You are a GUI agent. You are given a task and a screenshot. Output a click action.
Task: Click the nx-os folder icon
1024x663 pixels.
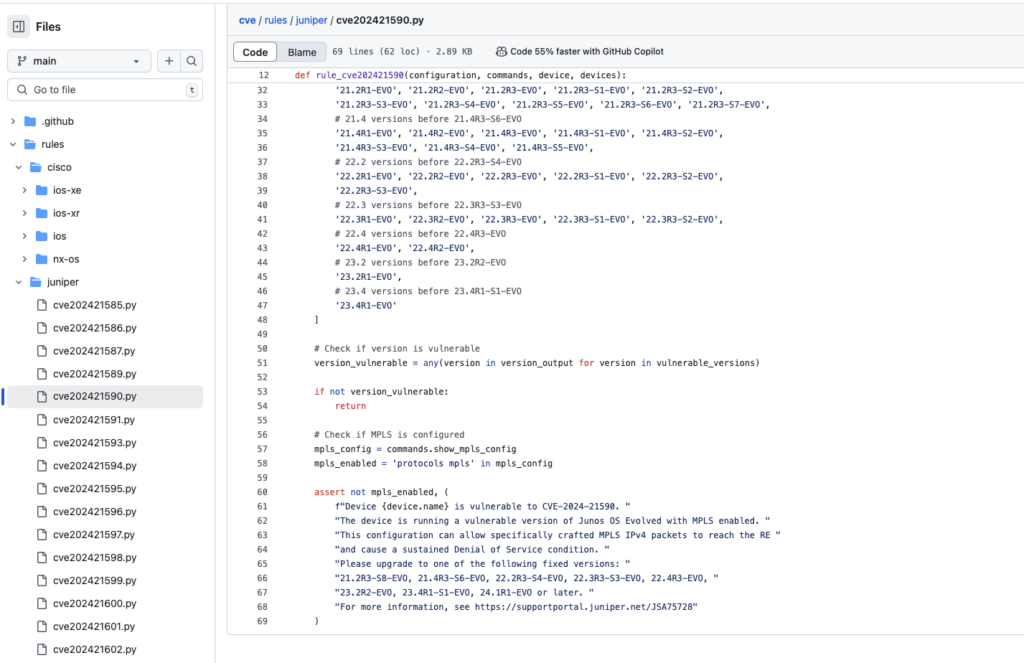tap(41, 259)
